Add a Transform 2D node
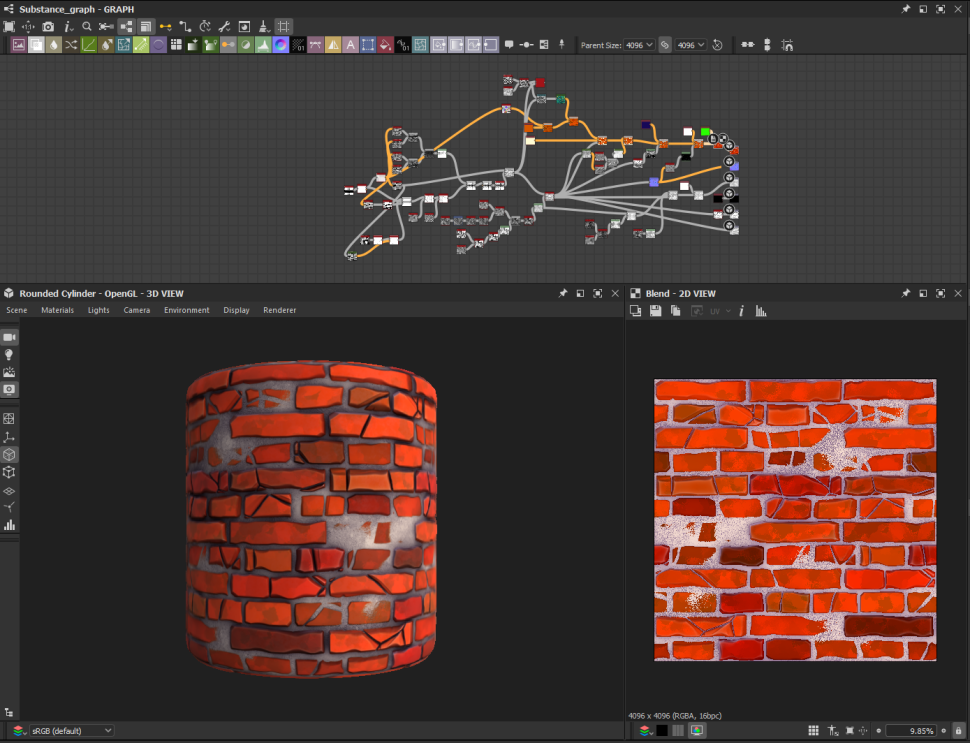The image size is (970, 743). tap(367, 45)
